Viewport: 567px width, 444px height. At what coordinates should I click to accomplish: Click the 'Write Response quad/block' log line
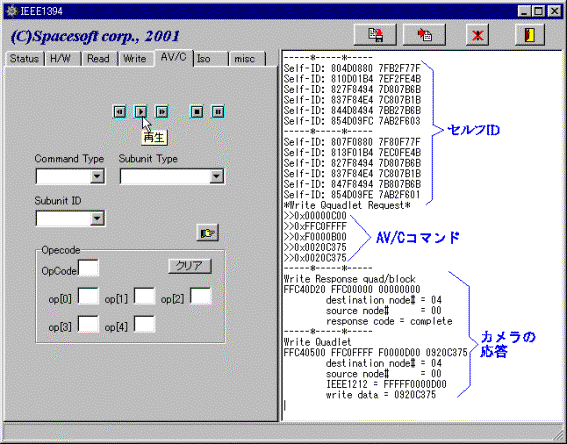pos(350,279)
